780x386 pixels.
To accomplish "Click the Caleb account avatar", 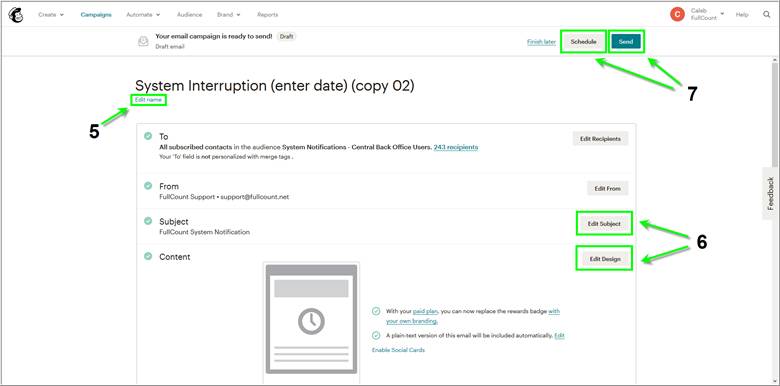I will (x=677, y=14).
